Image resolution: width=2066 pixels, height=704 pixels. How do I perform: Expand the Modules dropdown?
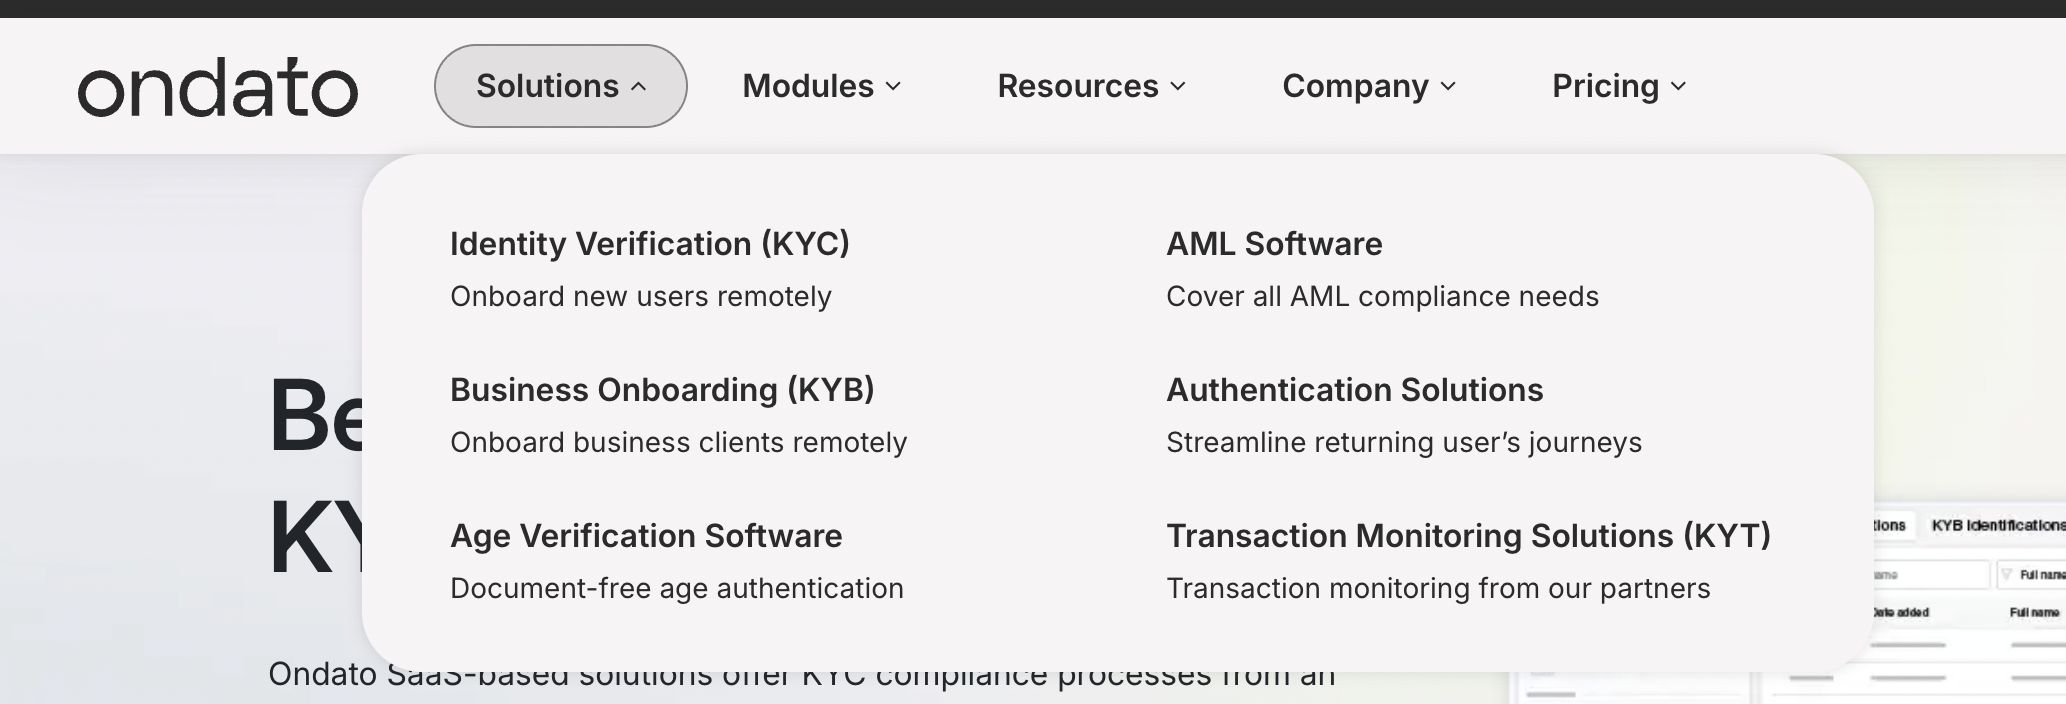click(821, 86)
